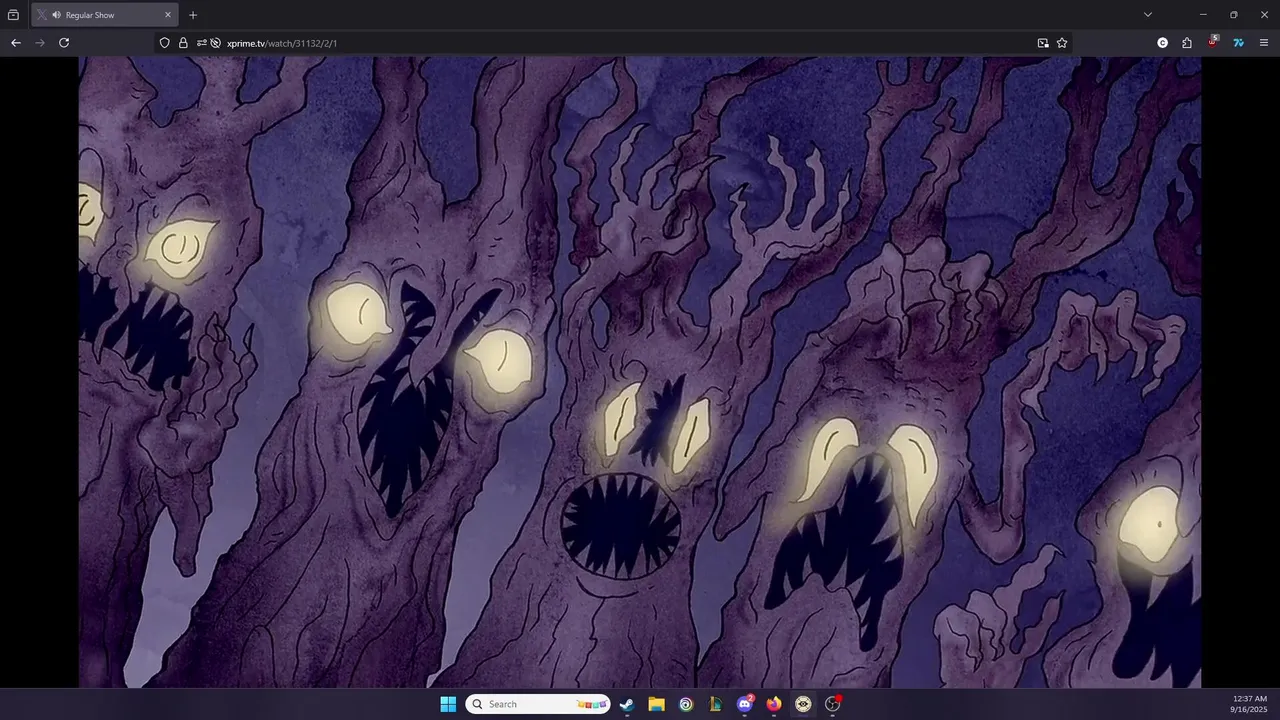Open the Extensions puzzle menu
Viewport: 1280px width, 720px height.
pos(1187,43)
